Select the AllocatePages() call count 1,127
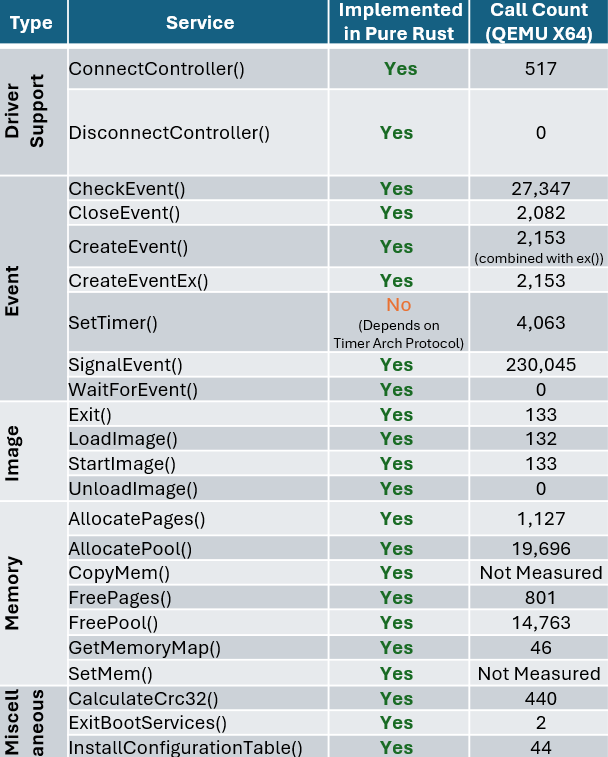 (x=540, y=519)
